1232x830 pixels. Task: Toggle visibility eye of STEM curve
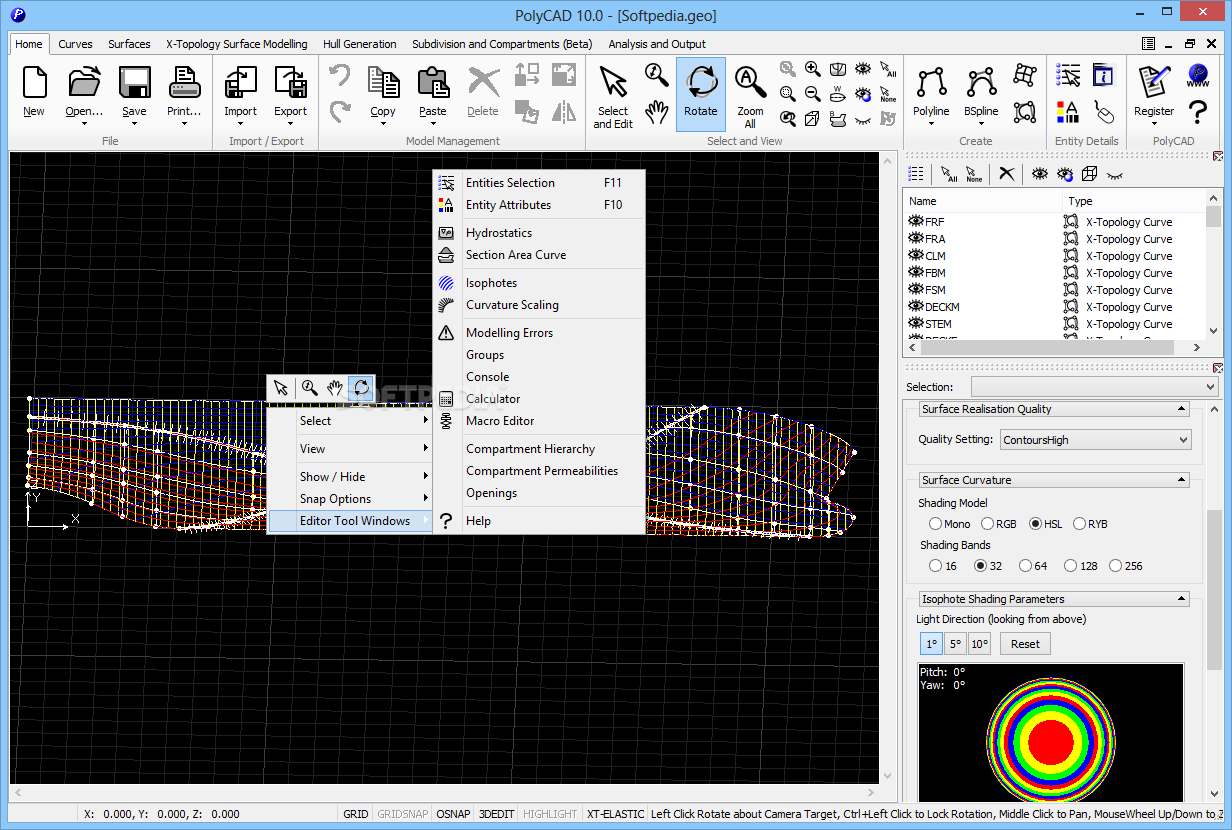pyautogui.click(x=915, y=324)
